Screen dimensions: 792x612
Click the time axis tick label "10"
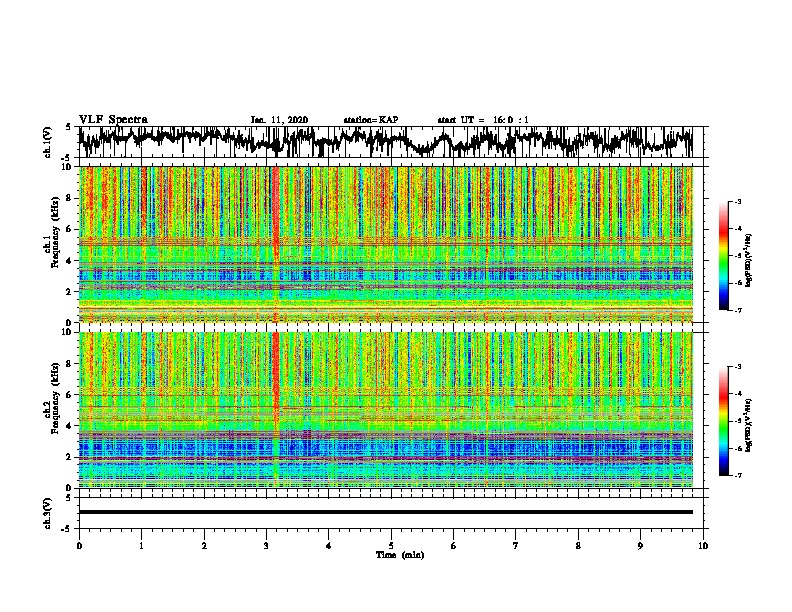click(703, 546)
